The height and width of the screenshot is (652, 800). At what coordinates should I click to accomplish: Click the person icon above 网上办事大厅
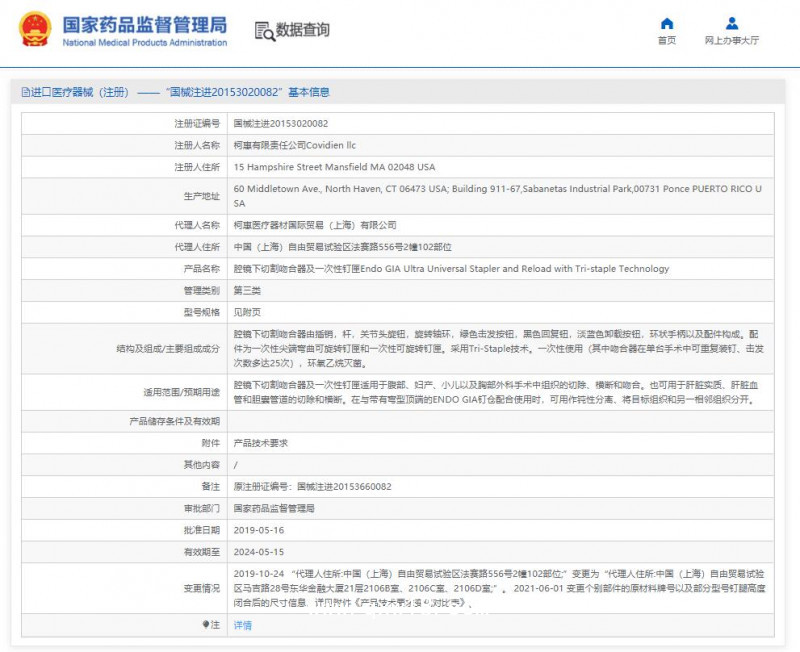tap(730, 24)
